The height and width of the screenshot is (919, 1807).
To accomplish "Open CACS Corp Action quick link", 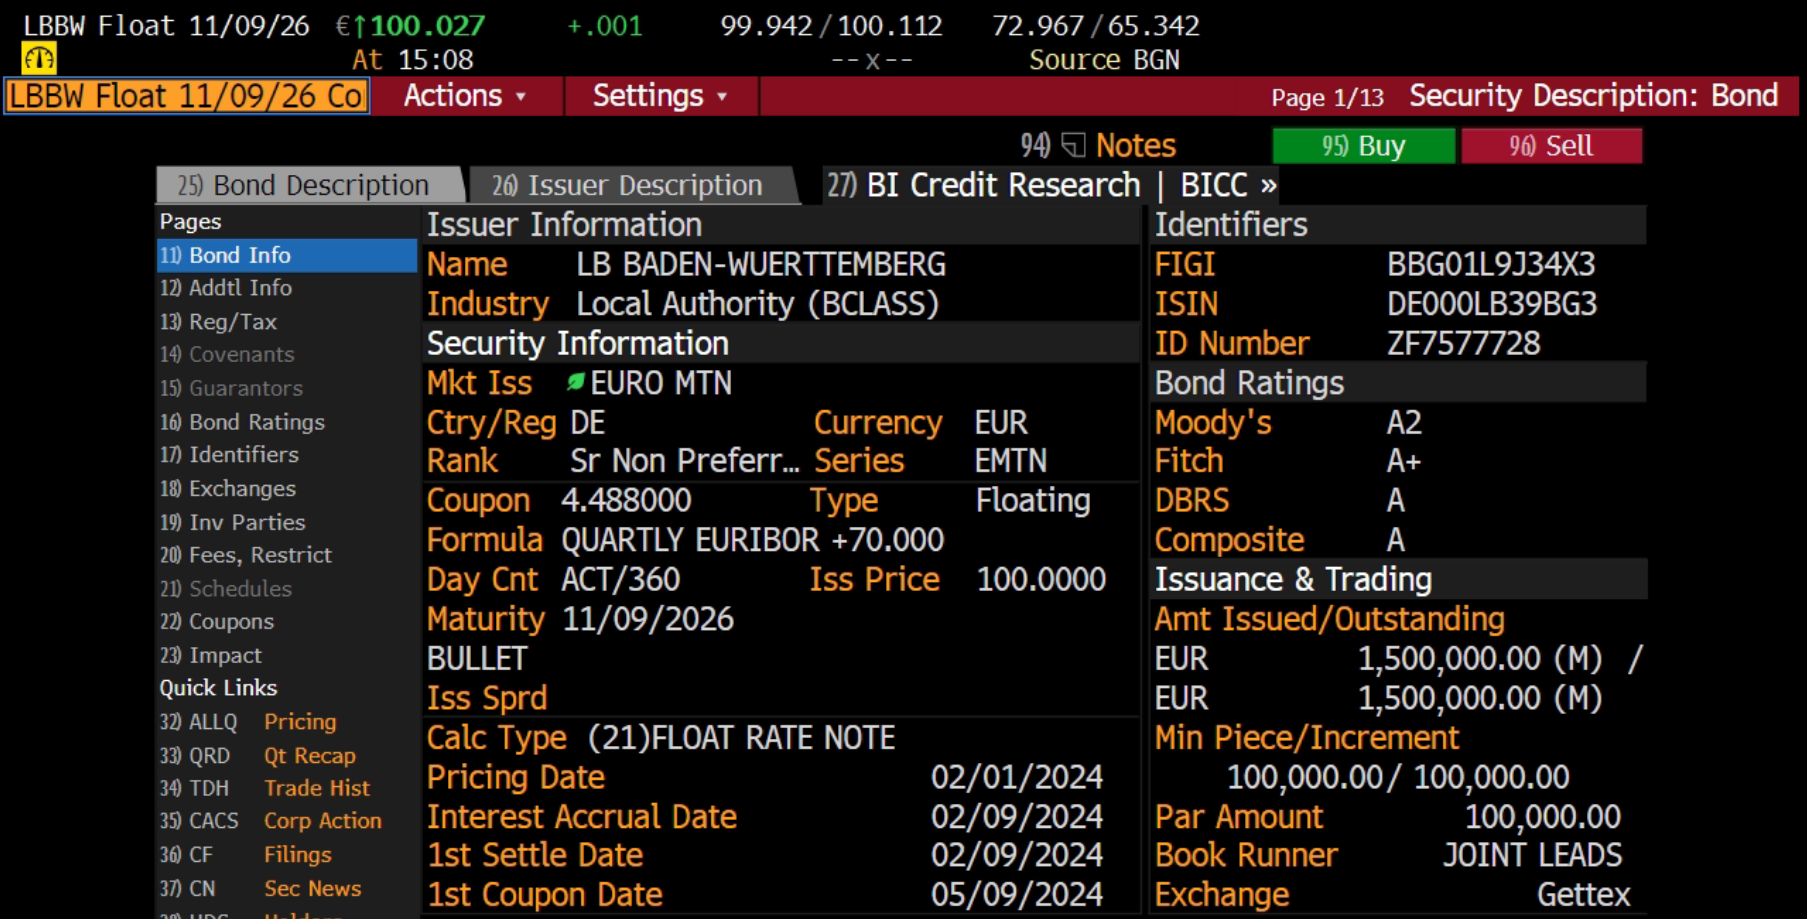I will pyautogui.click(x=286, y=821).
